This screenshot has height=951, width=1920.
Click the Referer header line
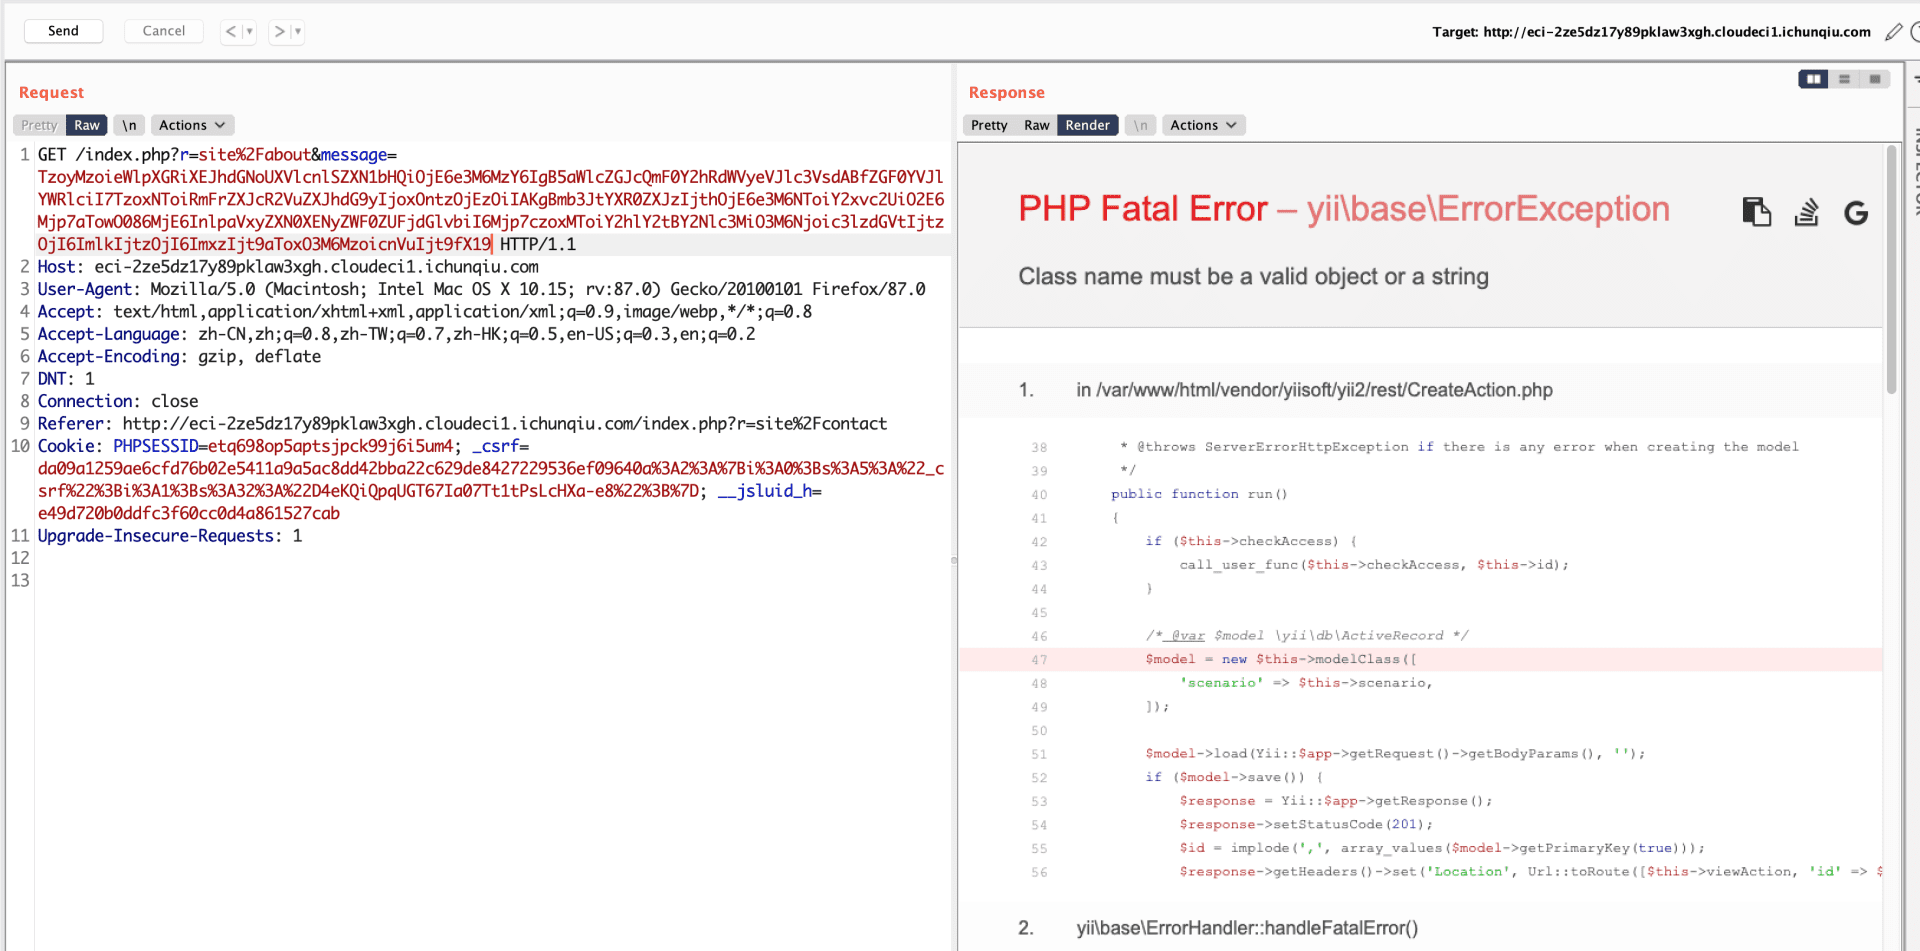(x=462, y=424)
